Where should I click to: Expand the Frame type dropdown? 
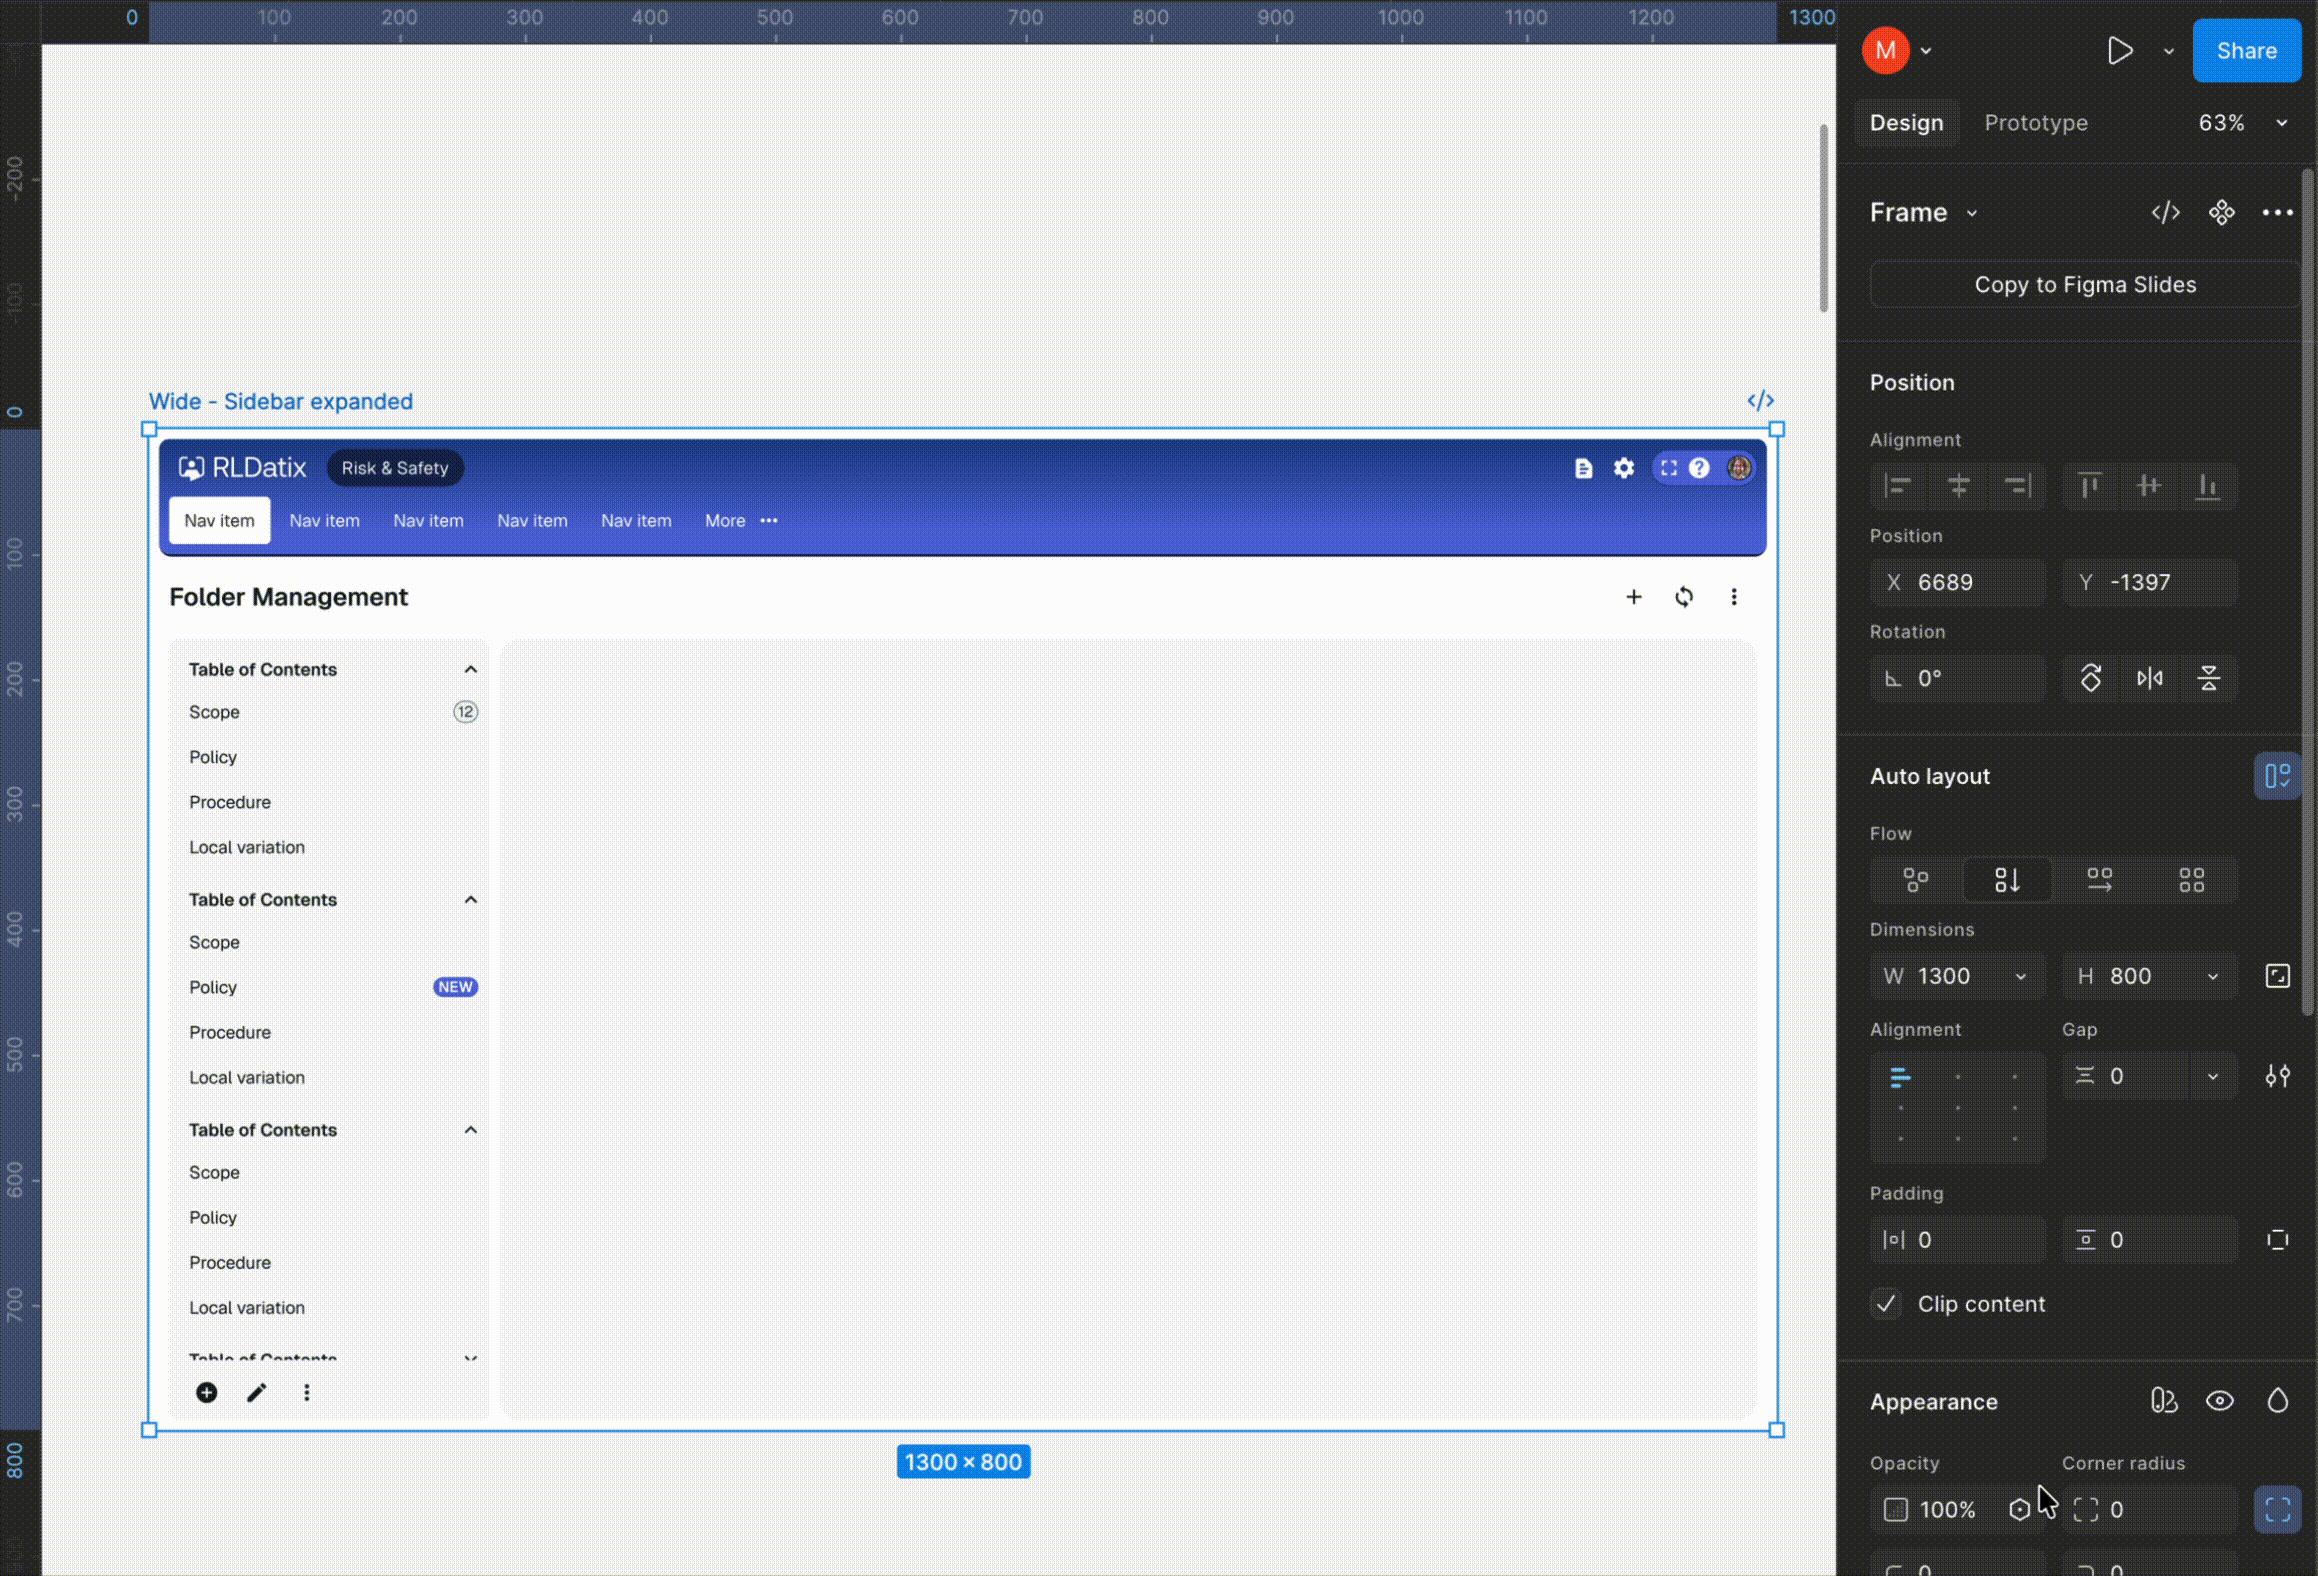[x=1971, y=213]
